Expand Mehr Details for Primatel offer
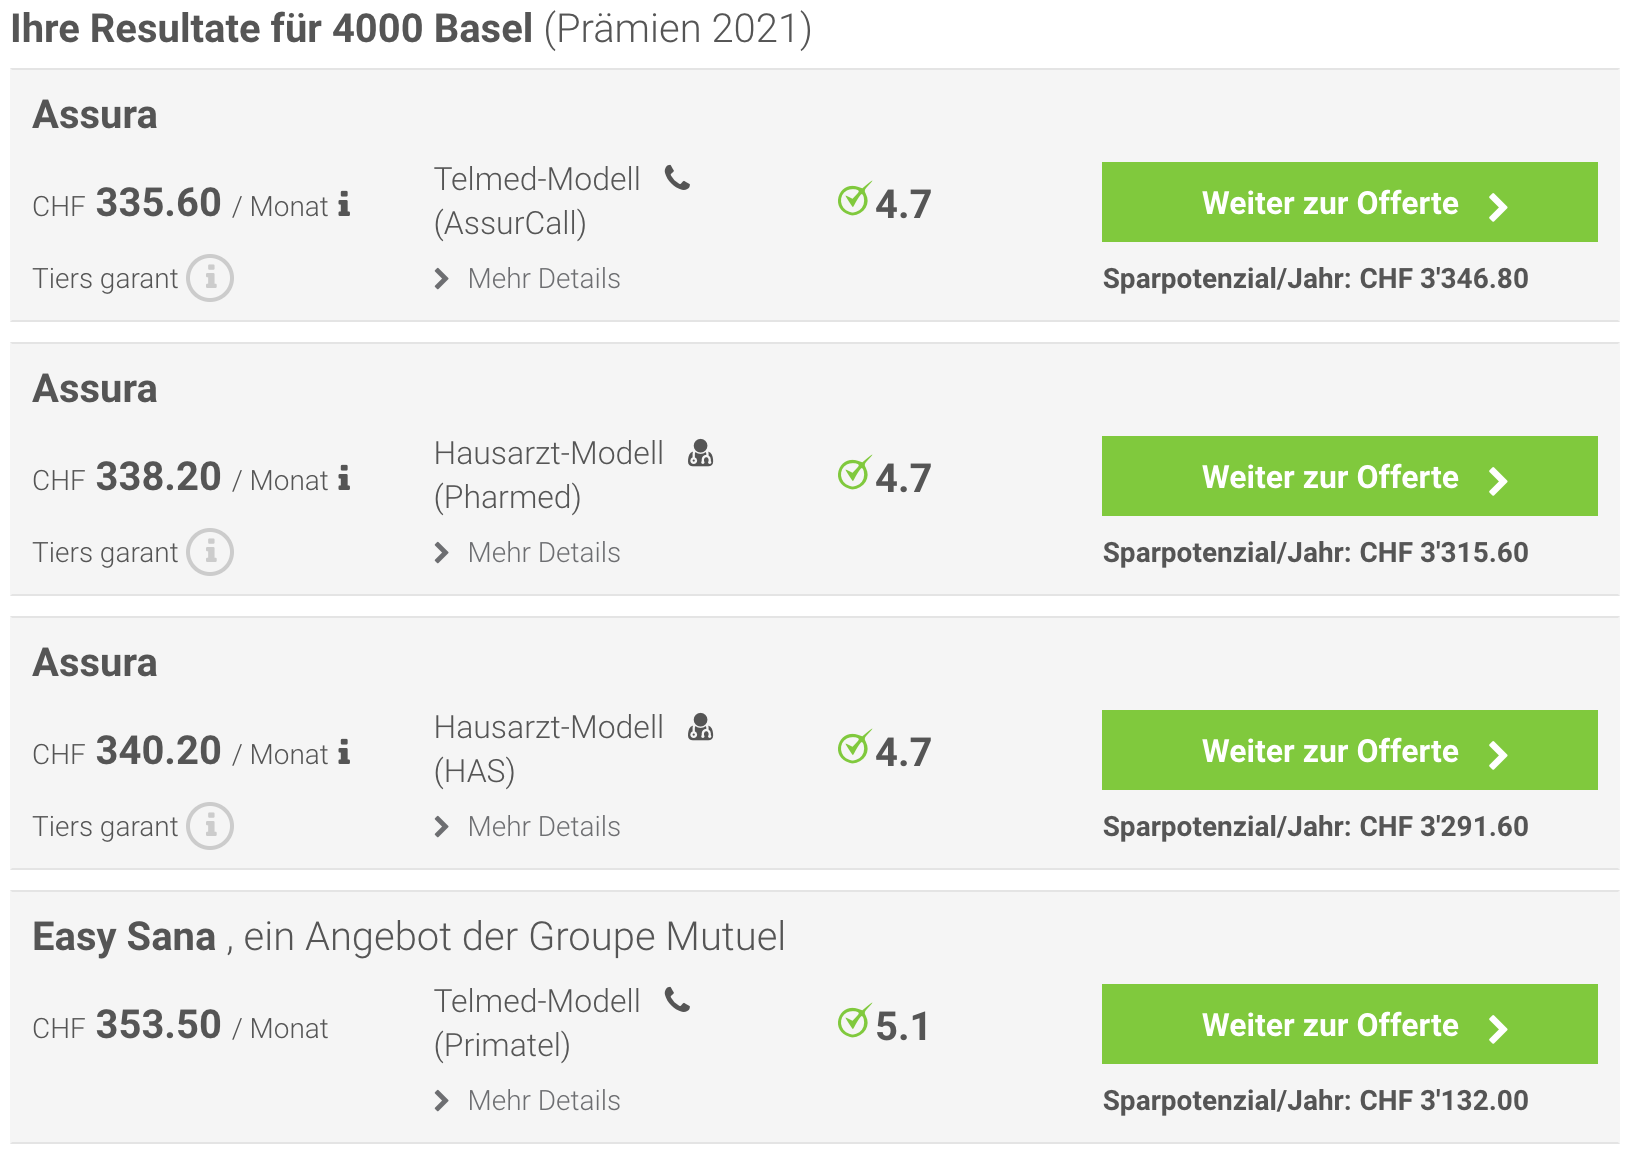The image size is (1628, 1156). click(x=528, y=1101)
